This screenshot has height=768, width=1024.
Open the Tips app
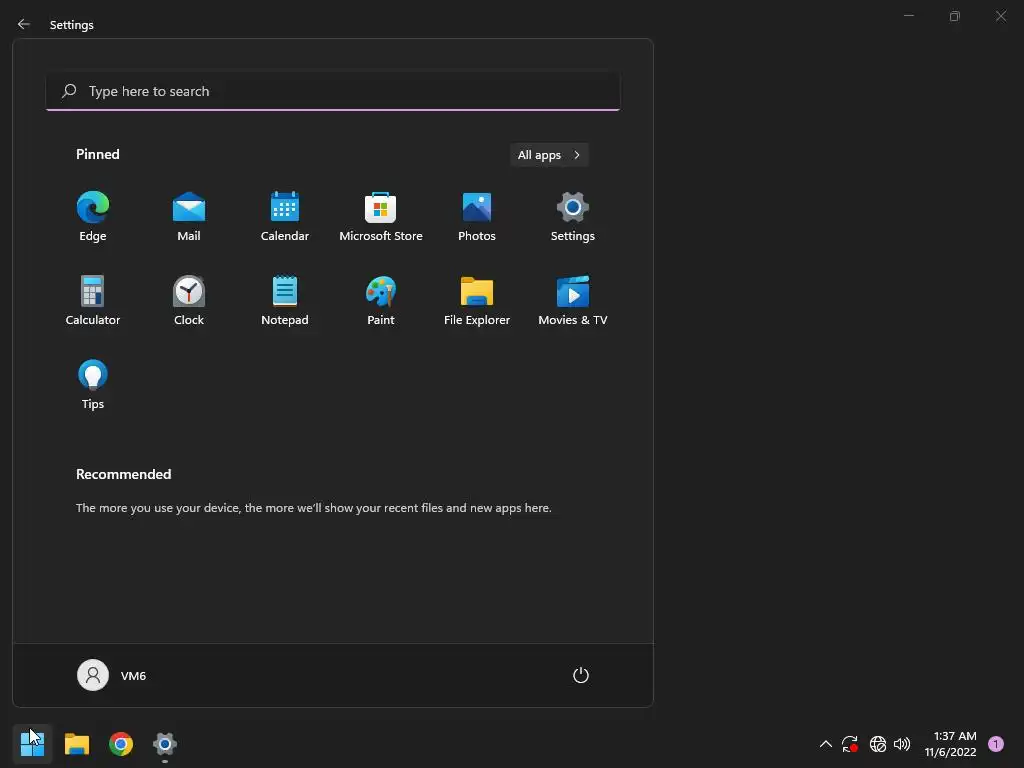pyautogui.click(x=93, y=385)
